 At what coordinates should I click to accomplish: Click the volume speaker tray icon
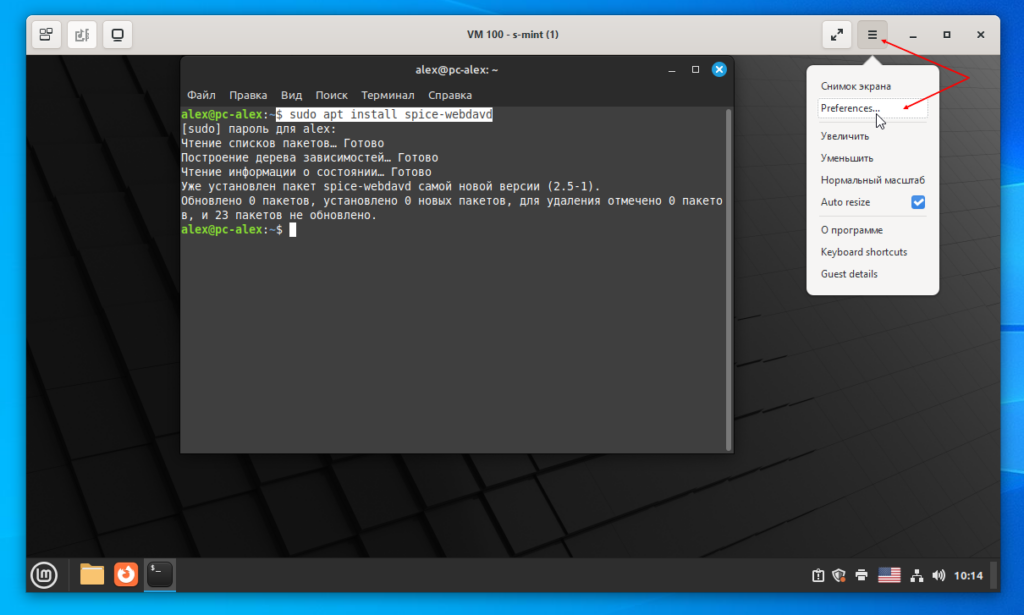[x=938, y=575]
